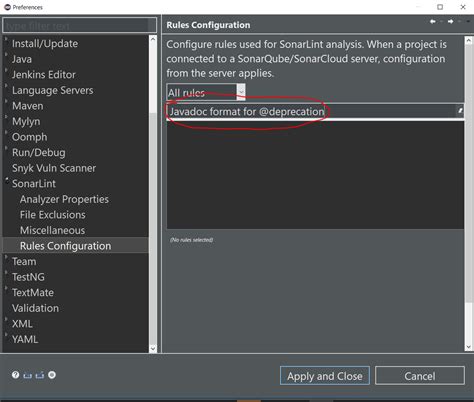Click the import preferences icon
The image size is (474, 402).
28,375
